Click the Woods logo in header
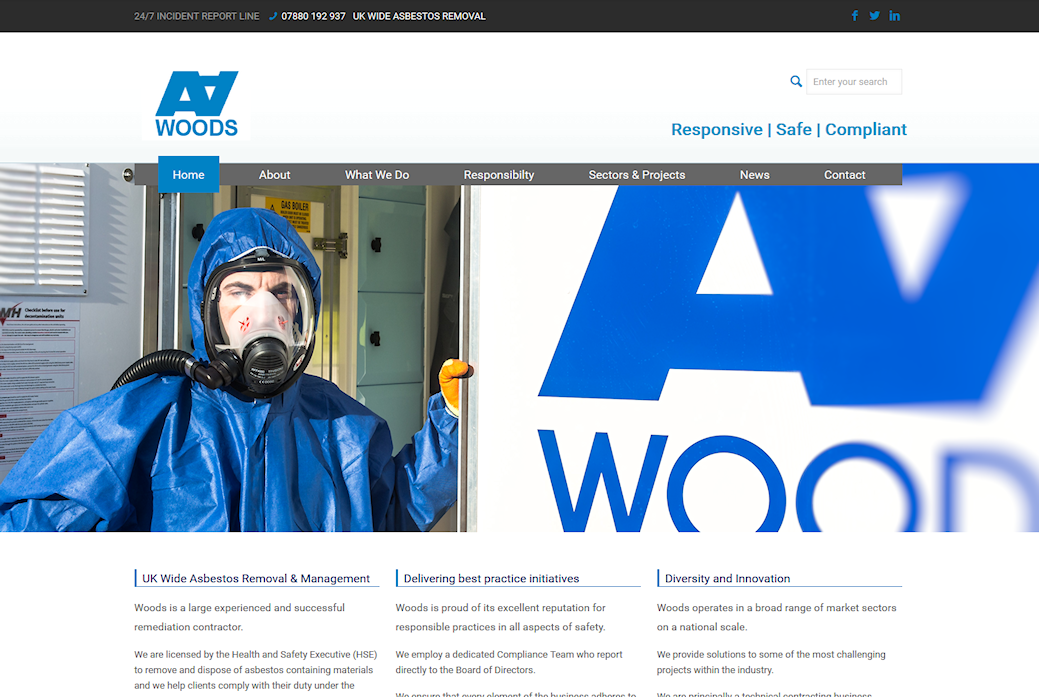 (197, 103)
